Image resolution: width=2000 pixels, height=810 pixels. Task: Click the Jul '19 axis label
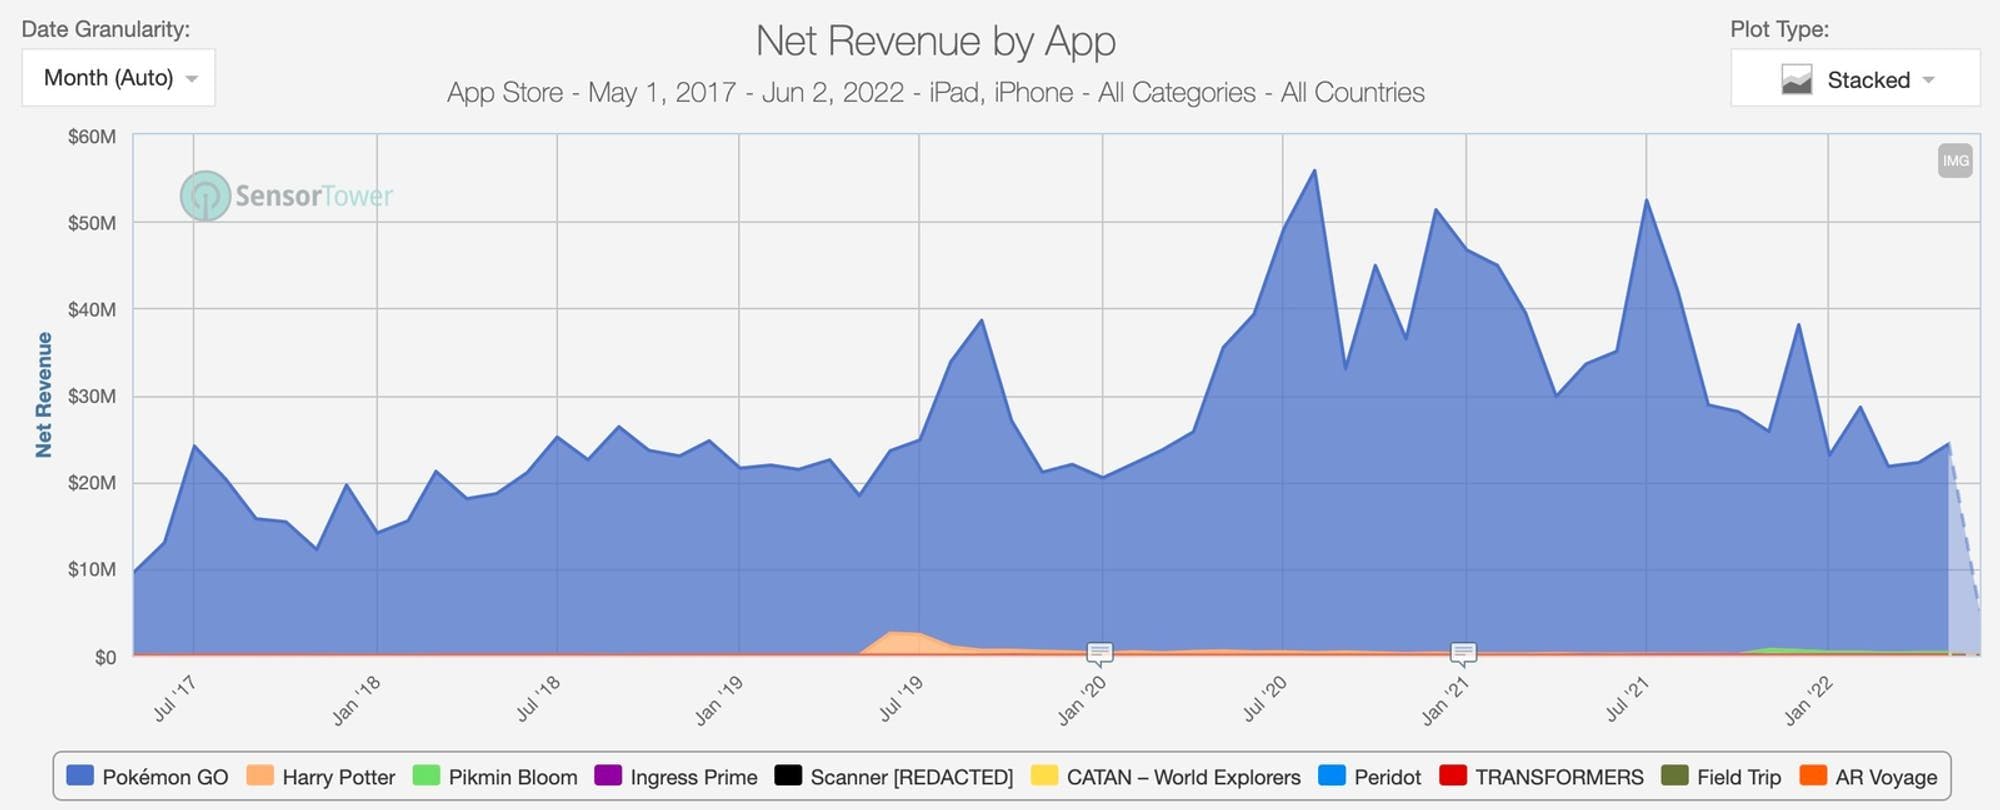[x=900, y=698]
